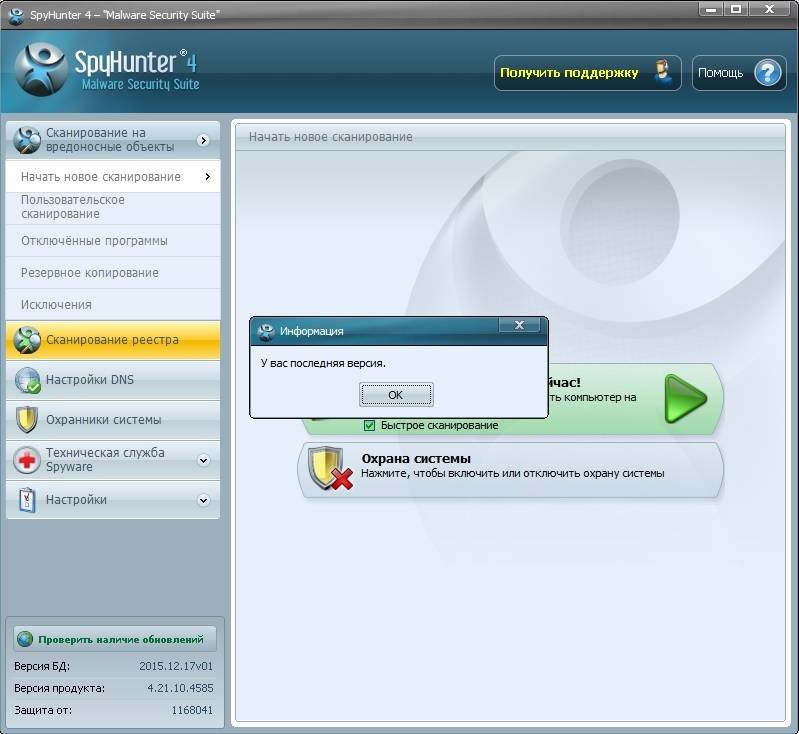
Task: Open Резервное копирование
Action: coord(113,273)
